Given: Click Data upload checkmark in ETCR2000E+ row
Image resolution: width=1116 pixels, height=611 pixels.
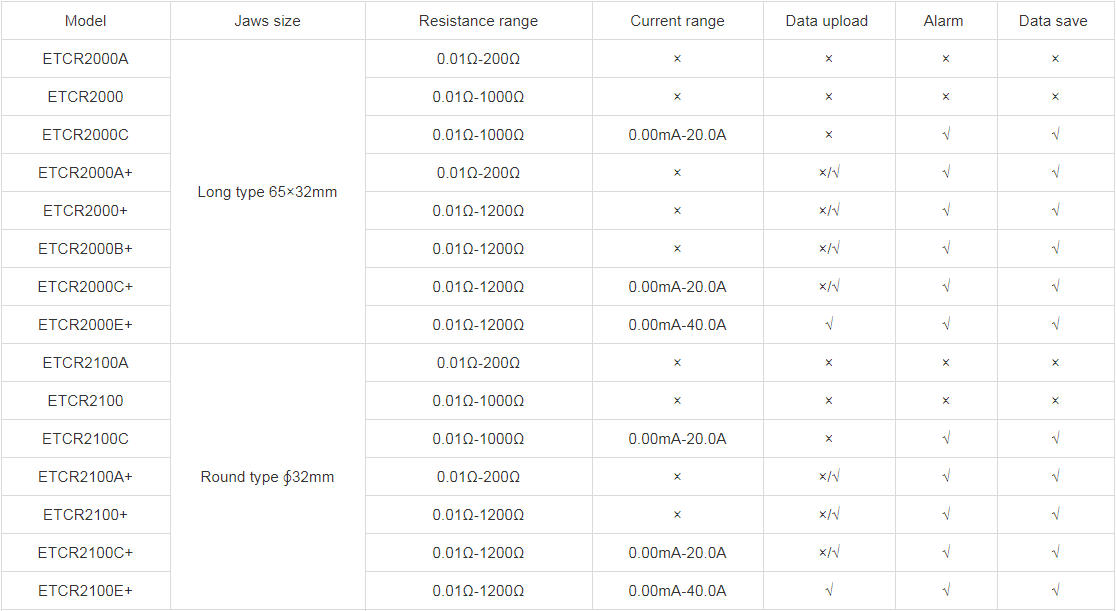Looking at the screenshot, I should [x=829, y=325].
